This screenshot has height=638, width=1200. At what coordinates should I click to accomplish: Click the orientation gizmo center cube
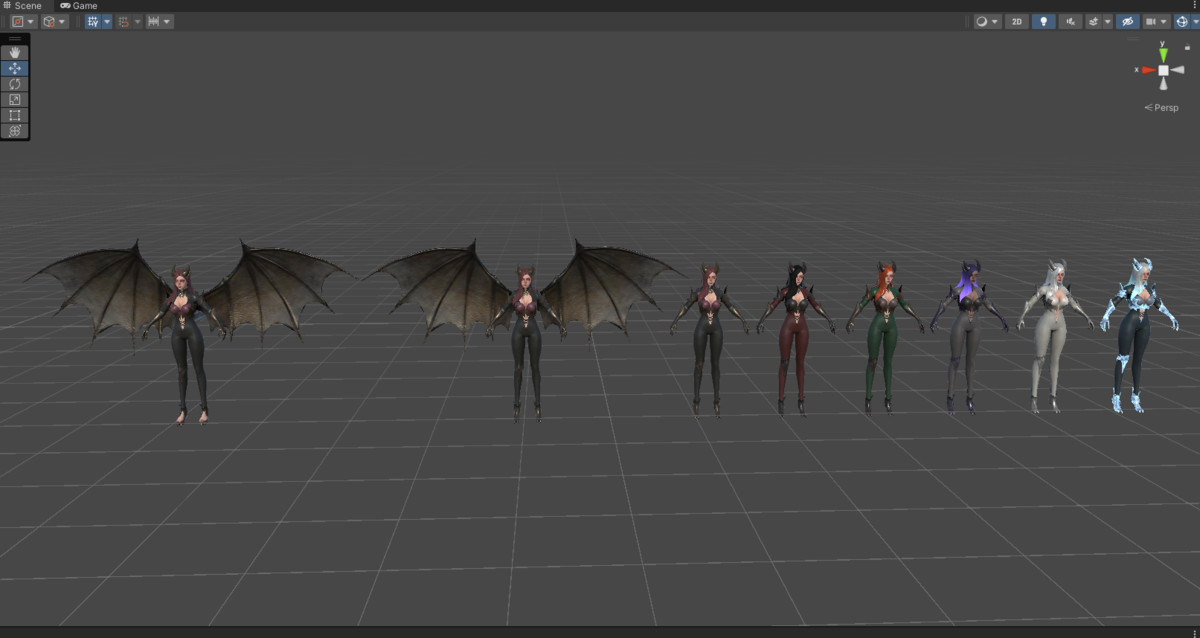tap(1163, 70)
